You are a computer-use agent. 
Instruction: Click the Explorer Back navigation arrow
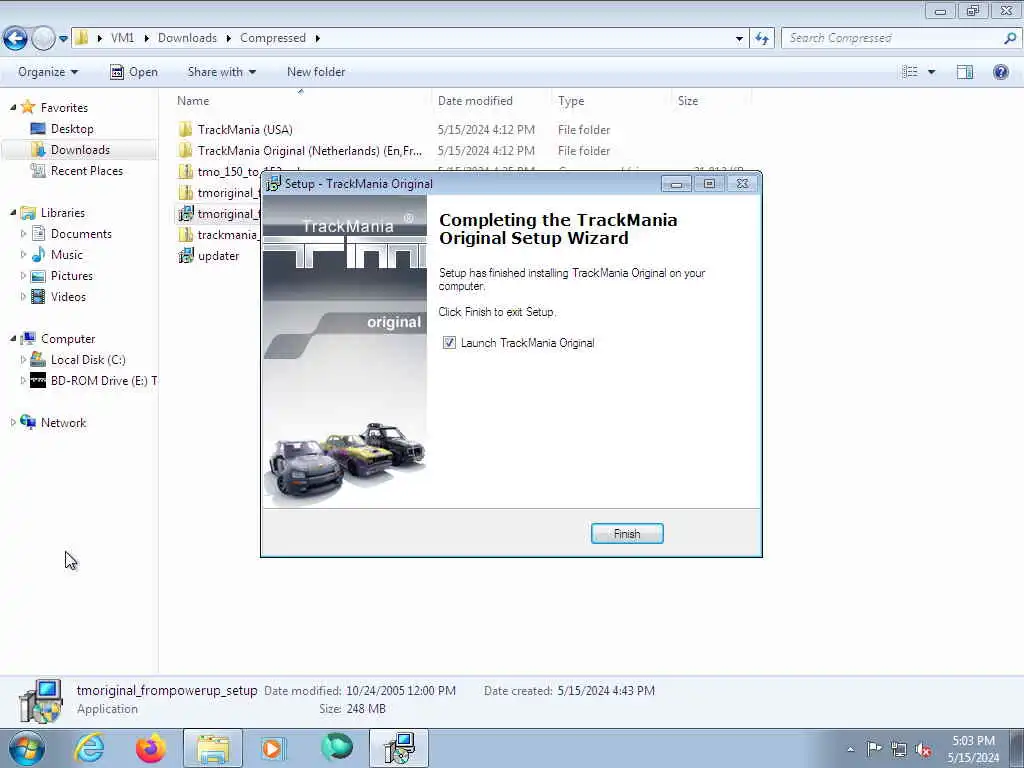tap(16, 39)
